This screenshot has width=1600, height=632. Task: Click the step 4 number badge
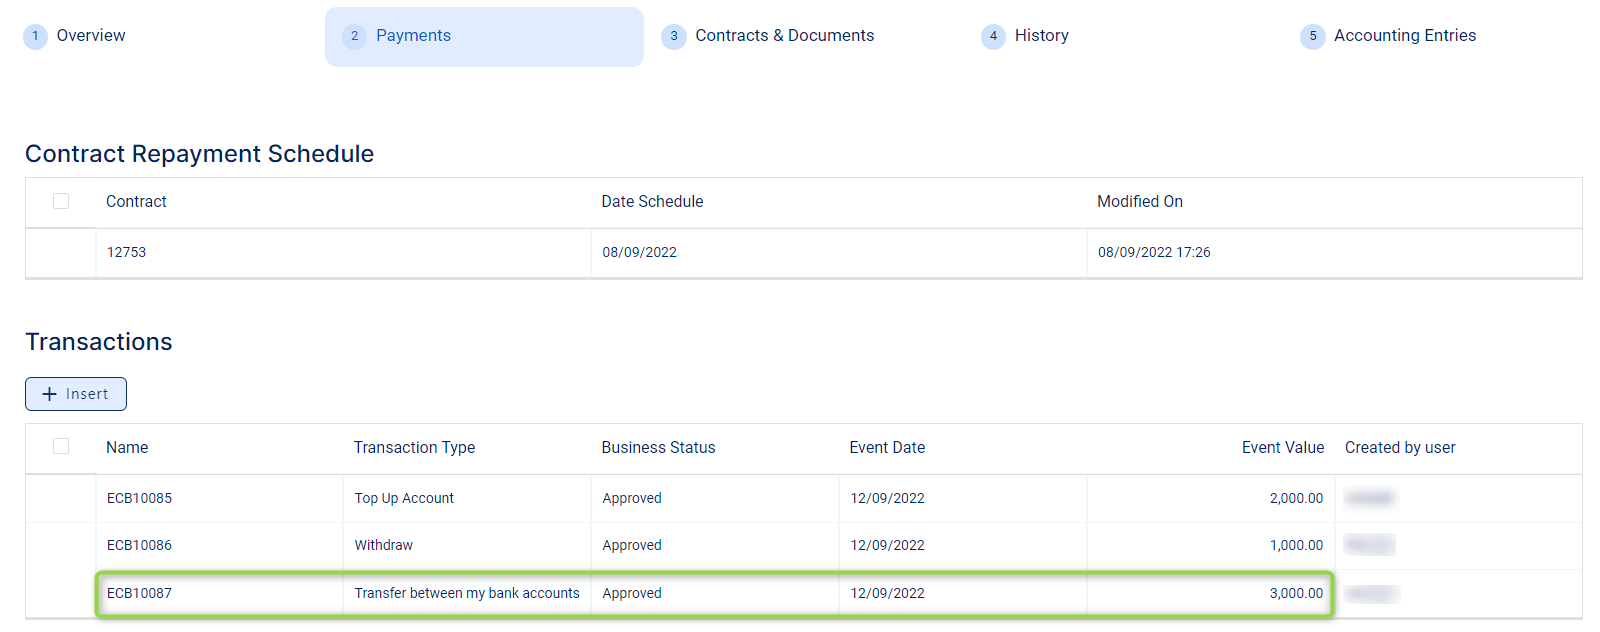coord(993,37)
